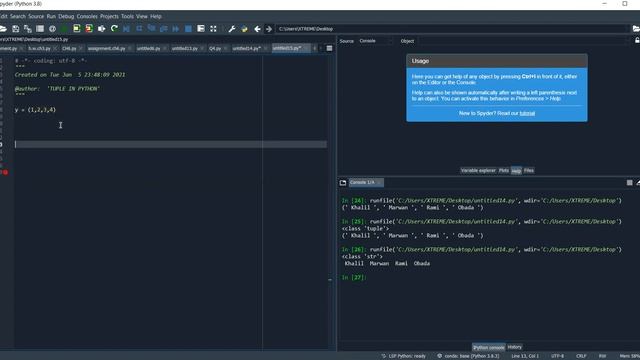Switch to untitled13.py editor tab
Viewport: 640px width, 360px height.
tap(184, 48)
